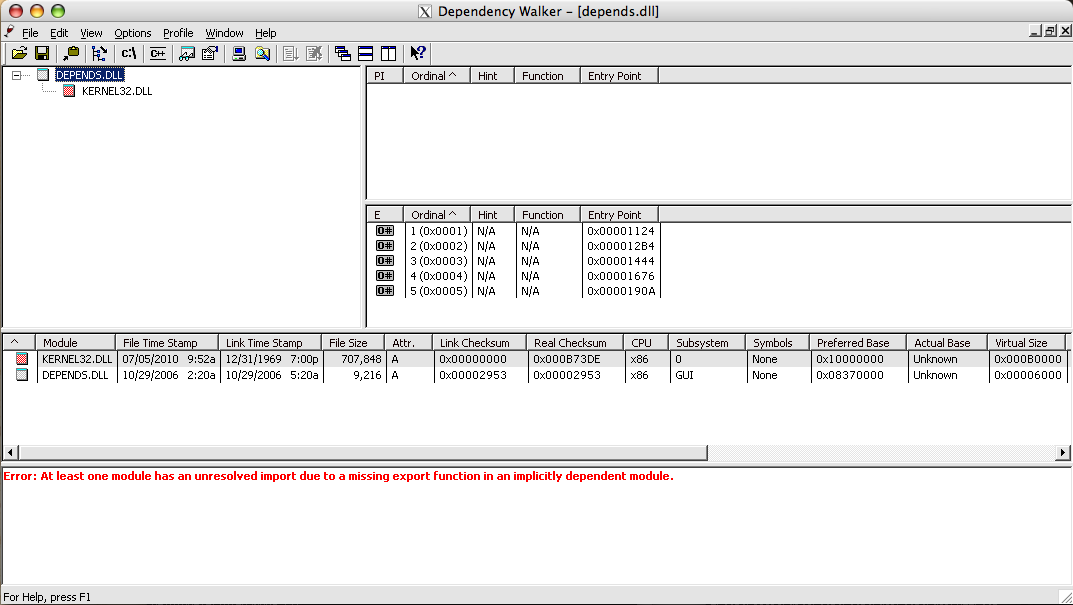Sort module list by File Time Stamp
1073x605 pixels.
coord(167,342)
